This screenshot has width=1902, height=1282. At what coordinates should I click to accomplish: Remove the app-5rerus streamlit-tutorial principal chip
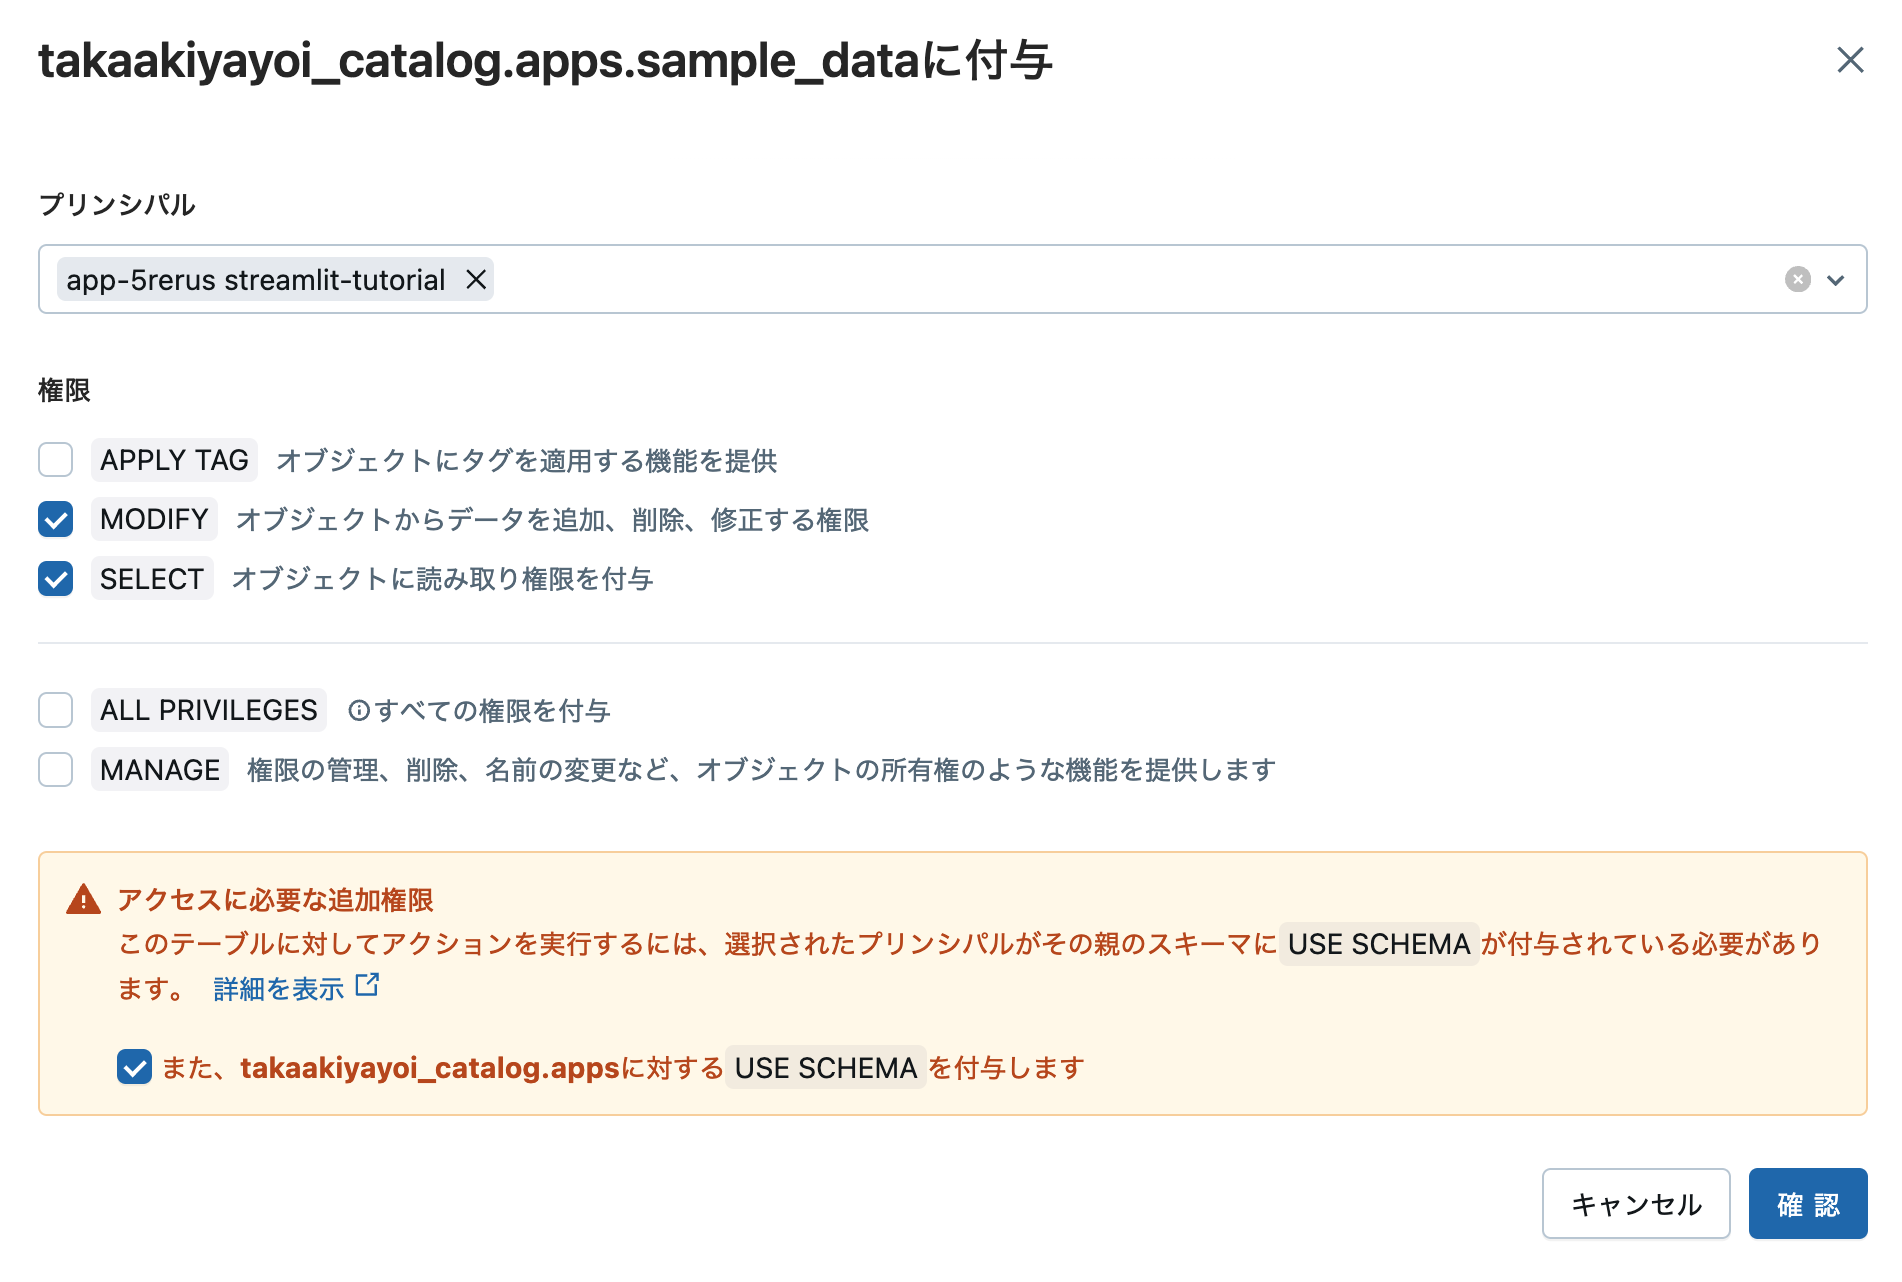tap(477, 279)
